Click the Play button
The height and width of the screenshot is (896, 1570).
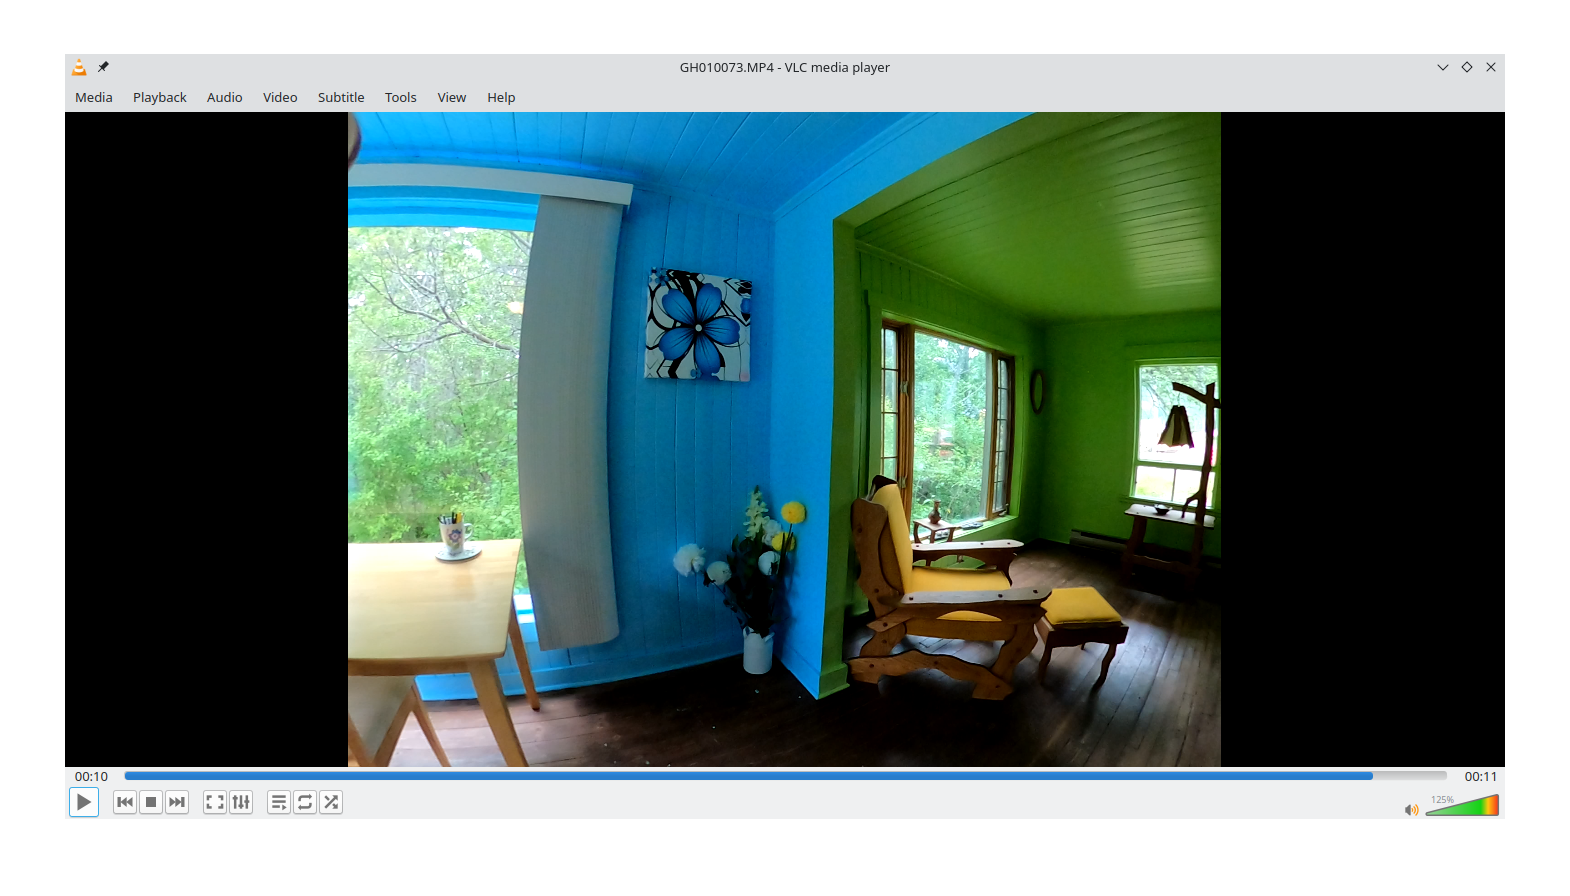tap(84, 802)
